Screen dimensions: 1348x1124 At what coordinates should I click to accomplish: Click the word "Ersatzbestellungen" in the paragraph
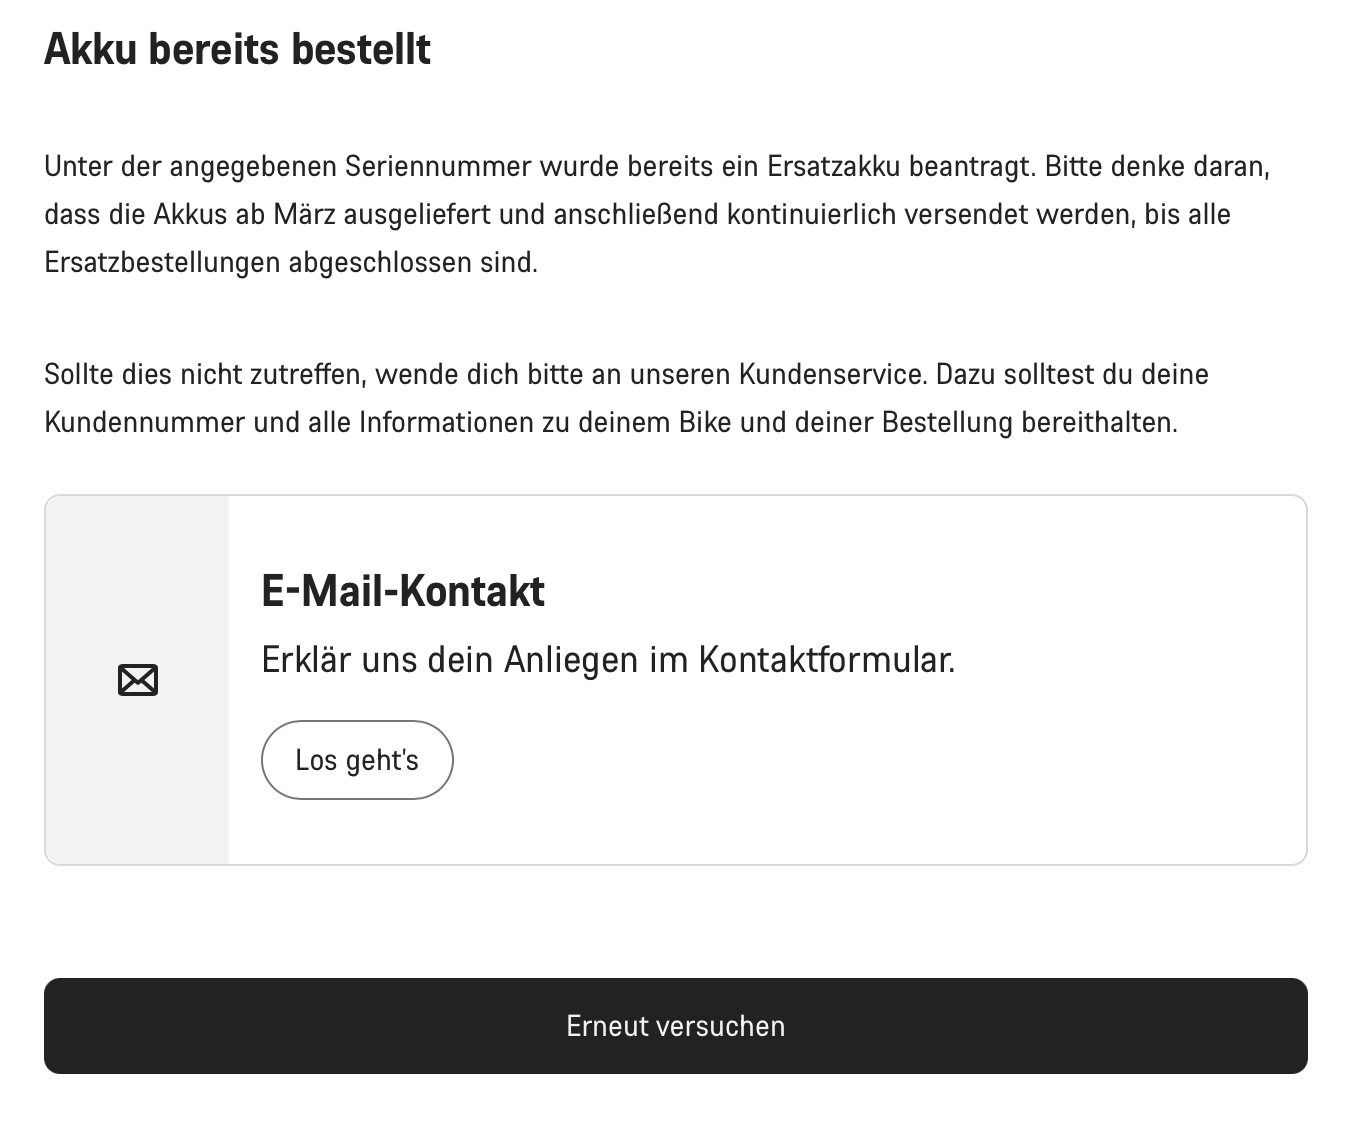click(162, 262)
